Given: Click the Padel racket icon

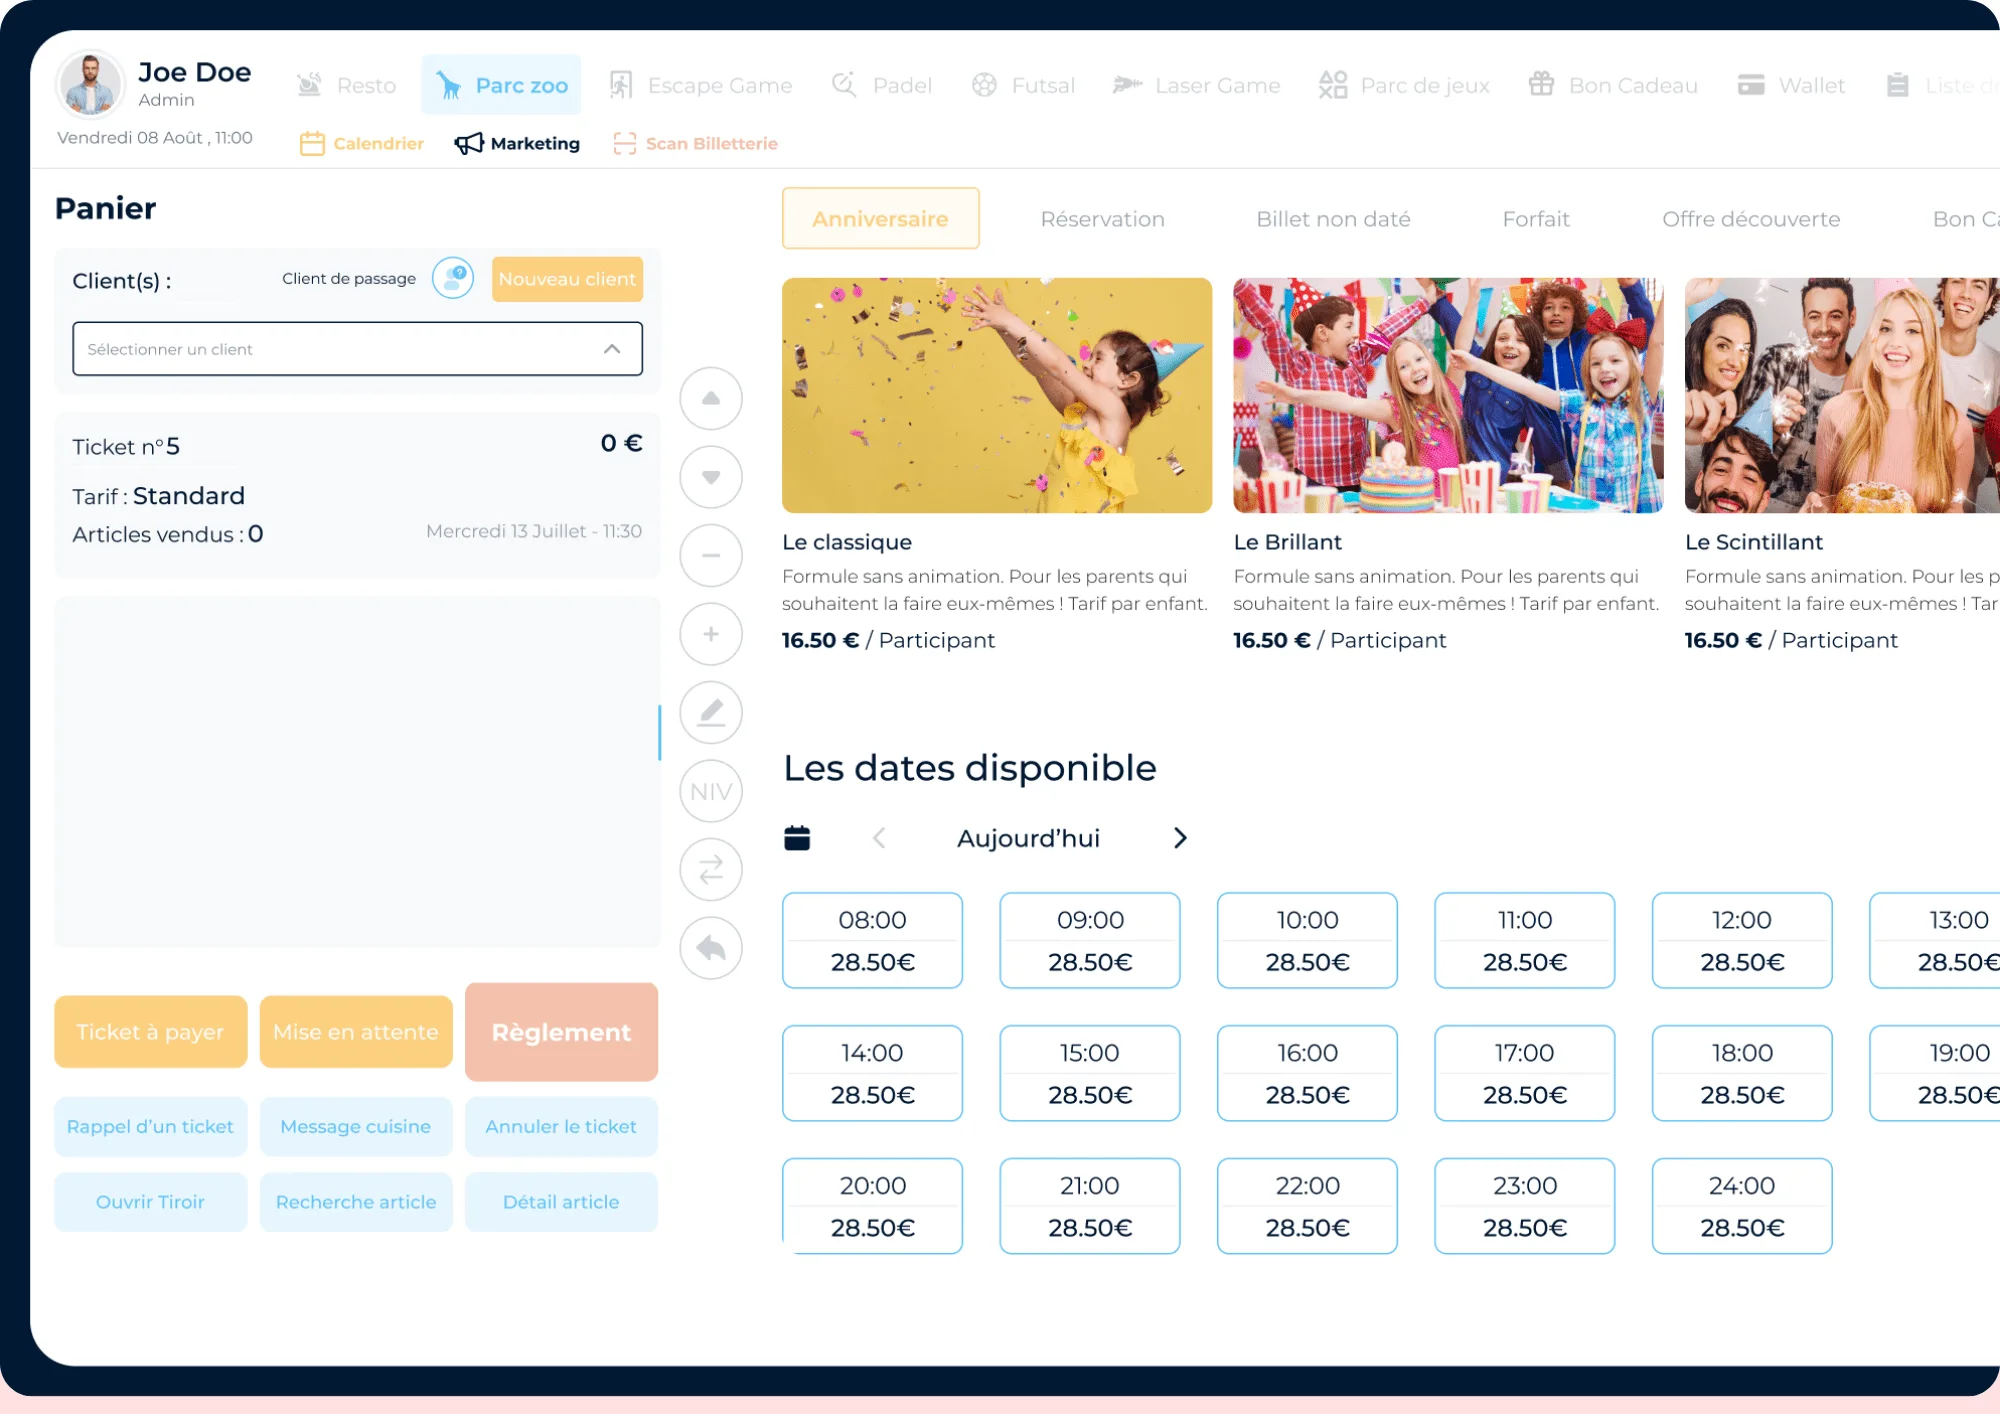Looking at the screenshot, I should coord(844,85).
